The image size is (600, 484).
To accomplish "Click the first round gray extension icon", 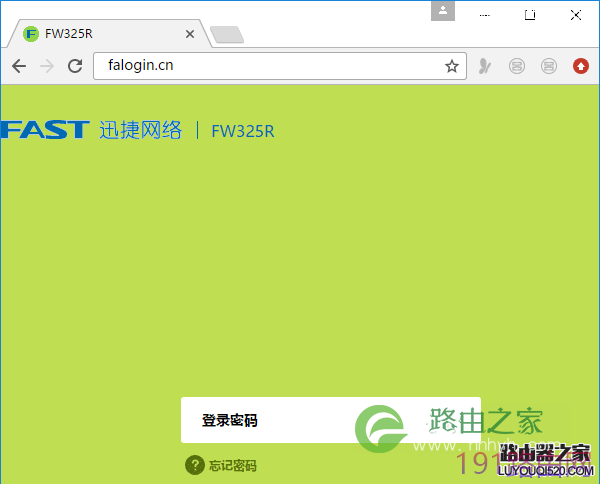I will click(x=517, y=66).
